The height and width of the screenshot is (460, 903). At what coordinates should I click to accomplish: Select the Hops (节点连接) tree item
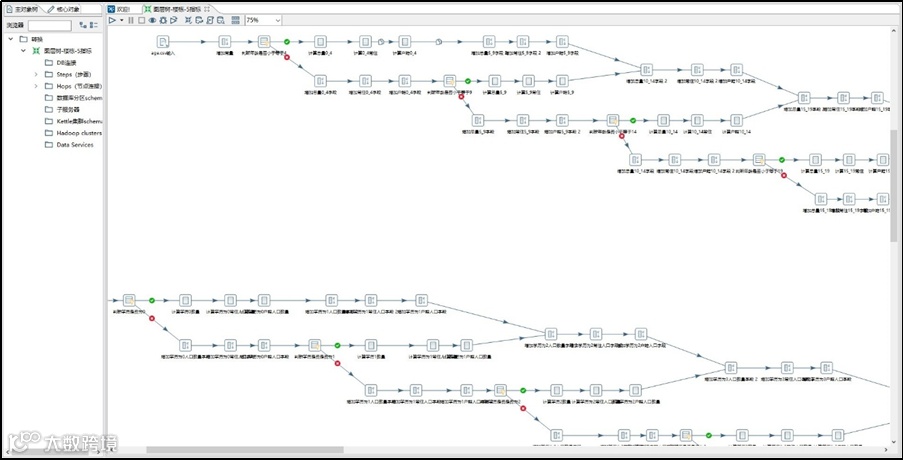73,86
